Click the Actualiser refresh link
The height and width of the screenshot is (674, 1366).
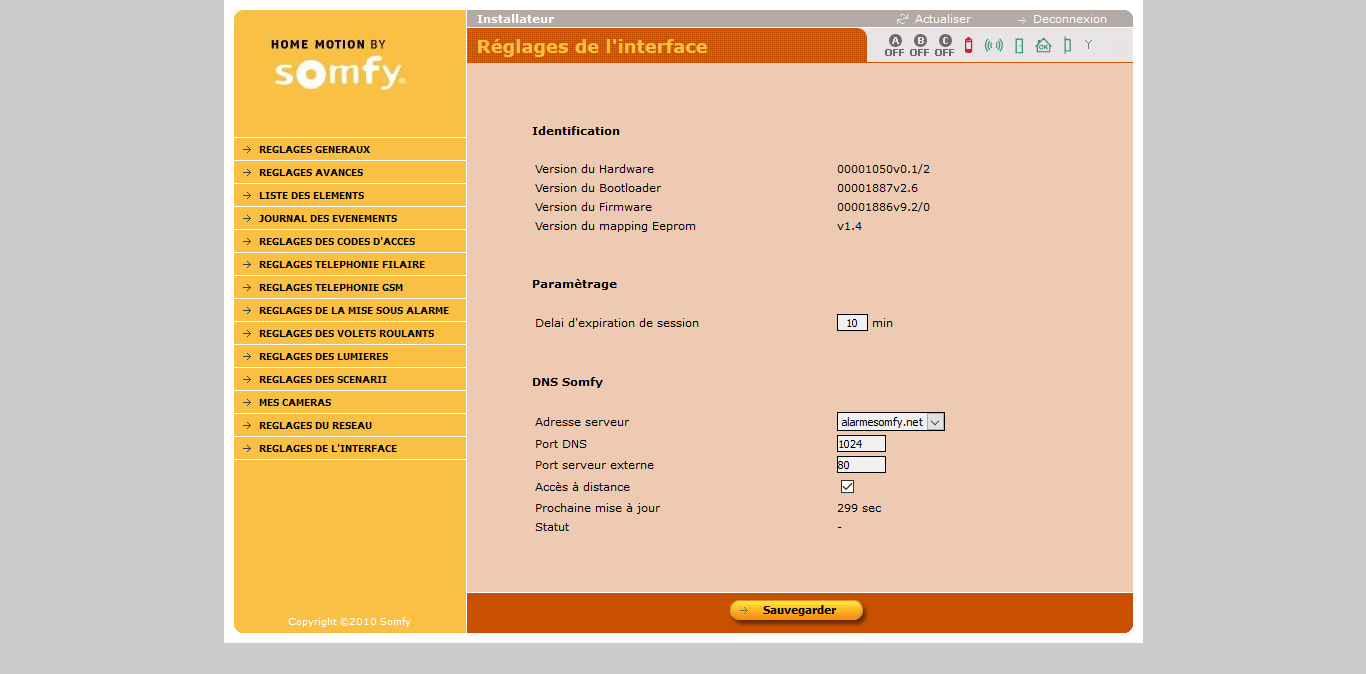click(934, 19)
